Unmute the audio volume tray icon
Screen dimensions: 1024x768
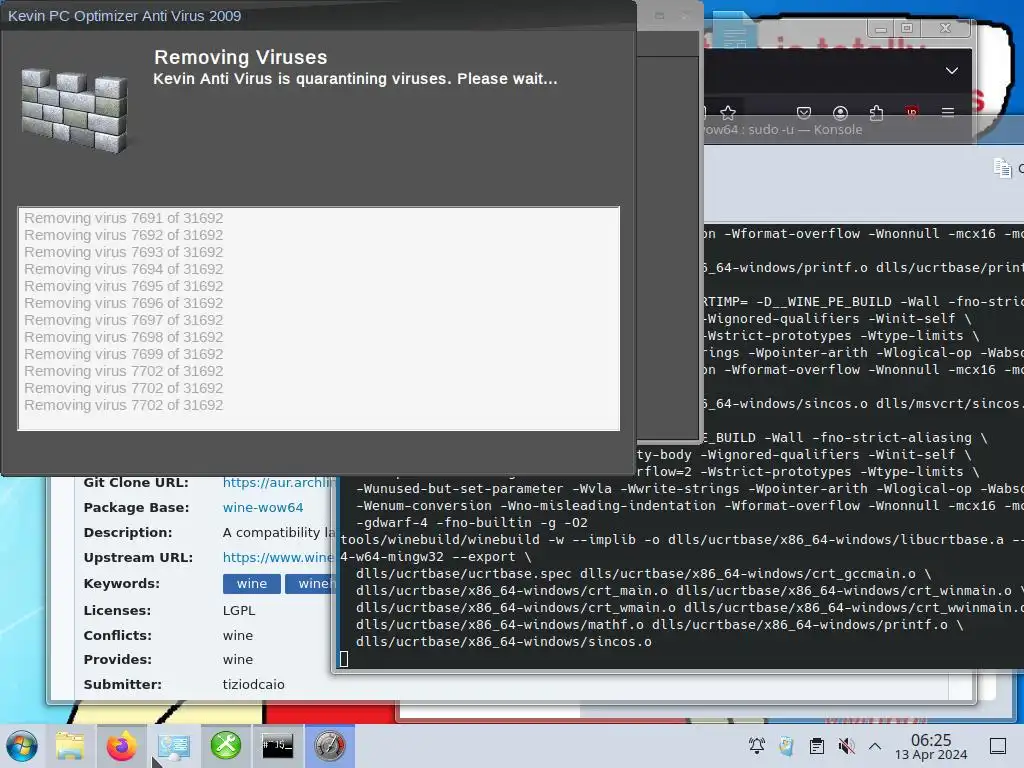click(x=846, y=746)
